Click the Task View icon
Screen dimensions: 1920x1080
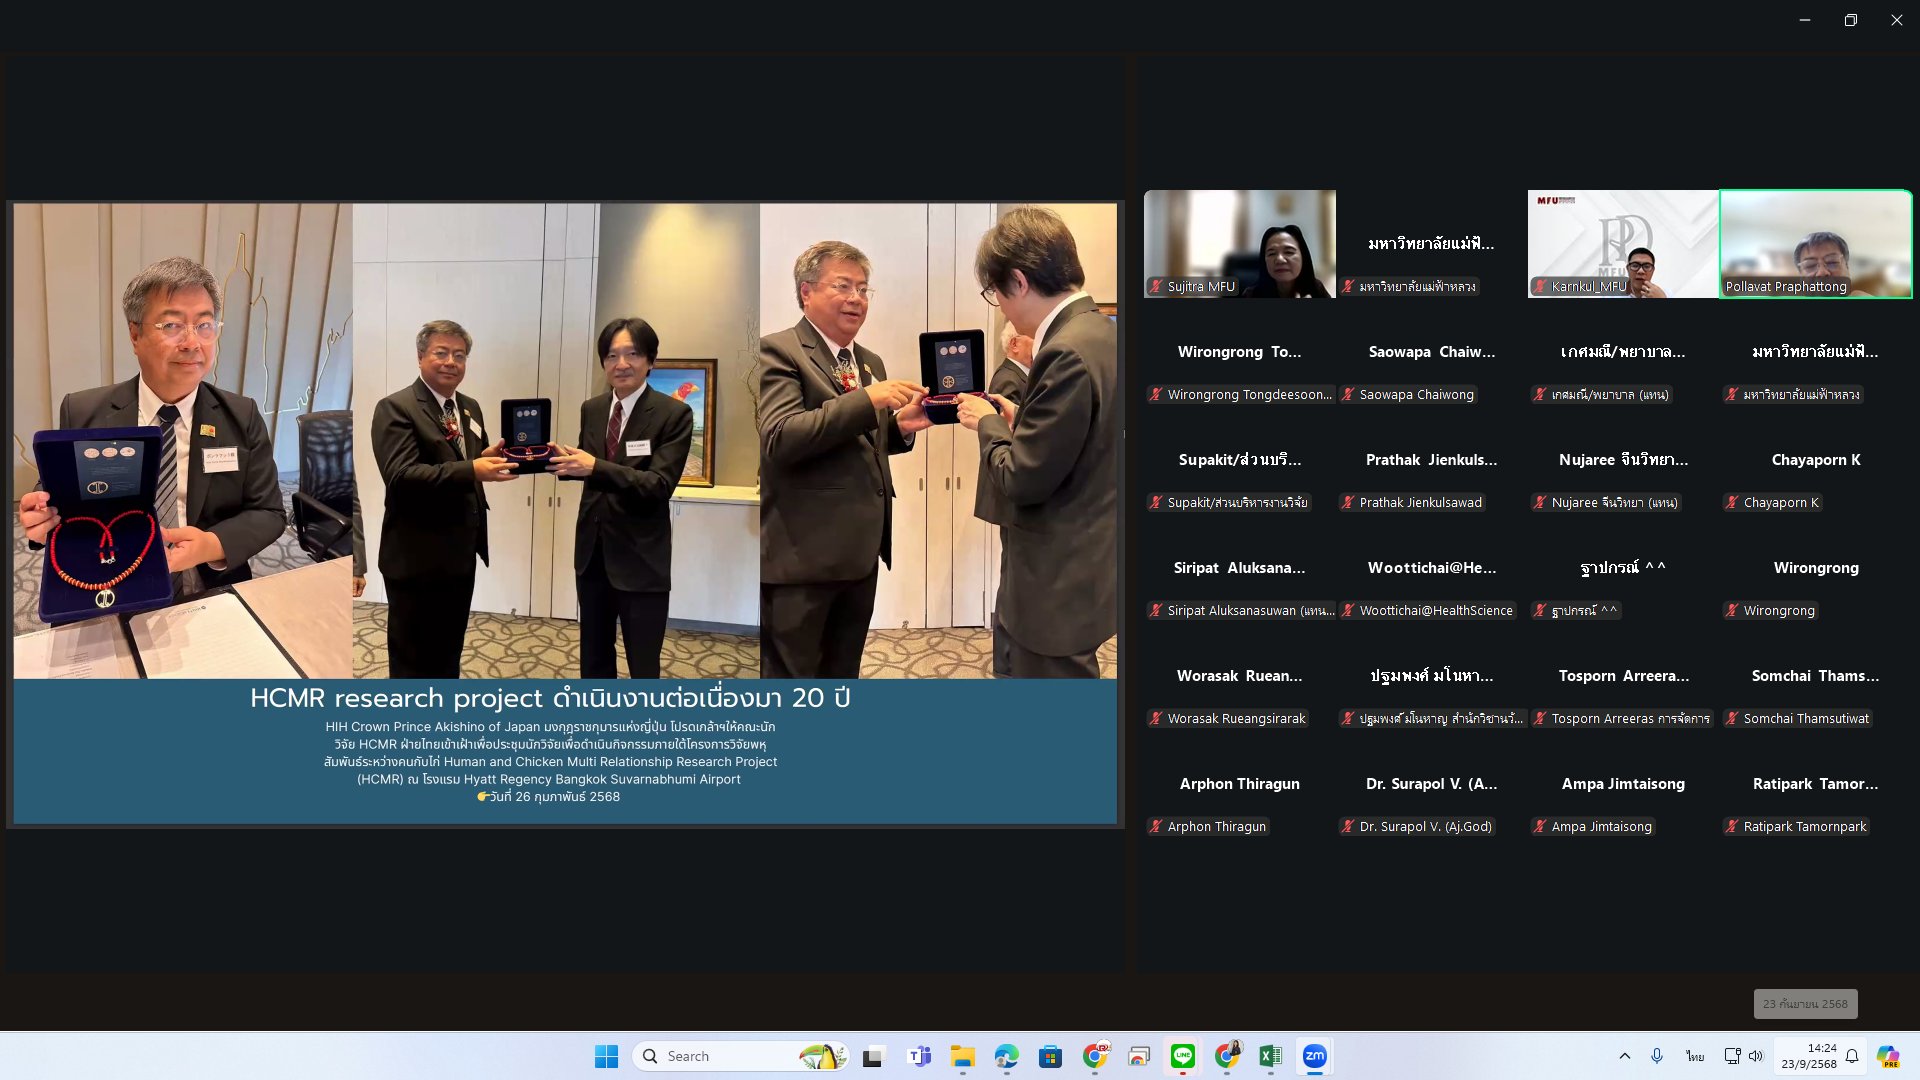pos(874,1056)
